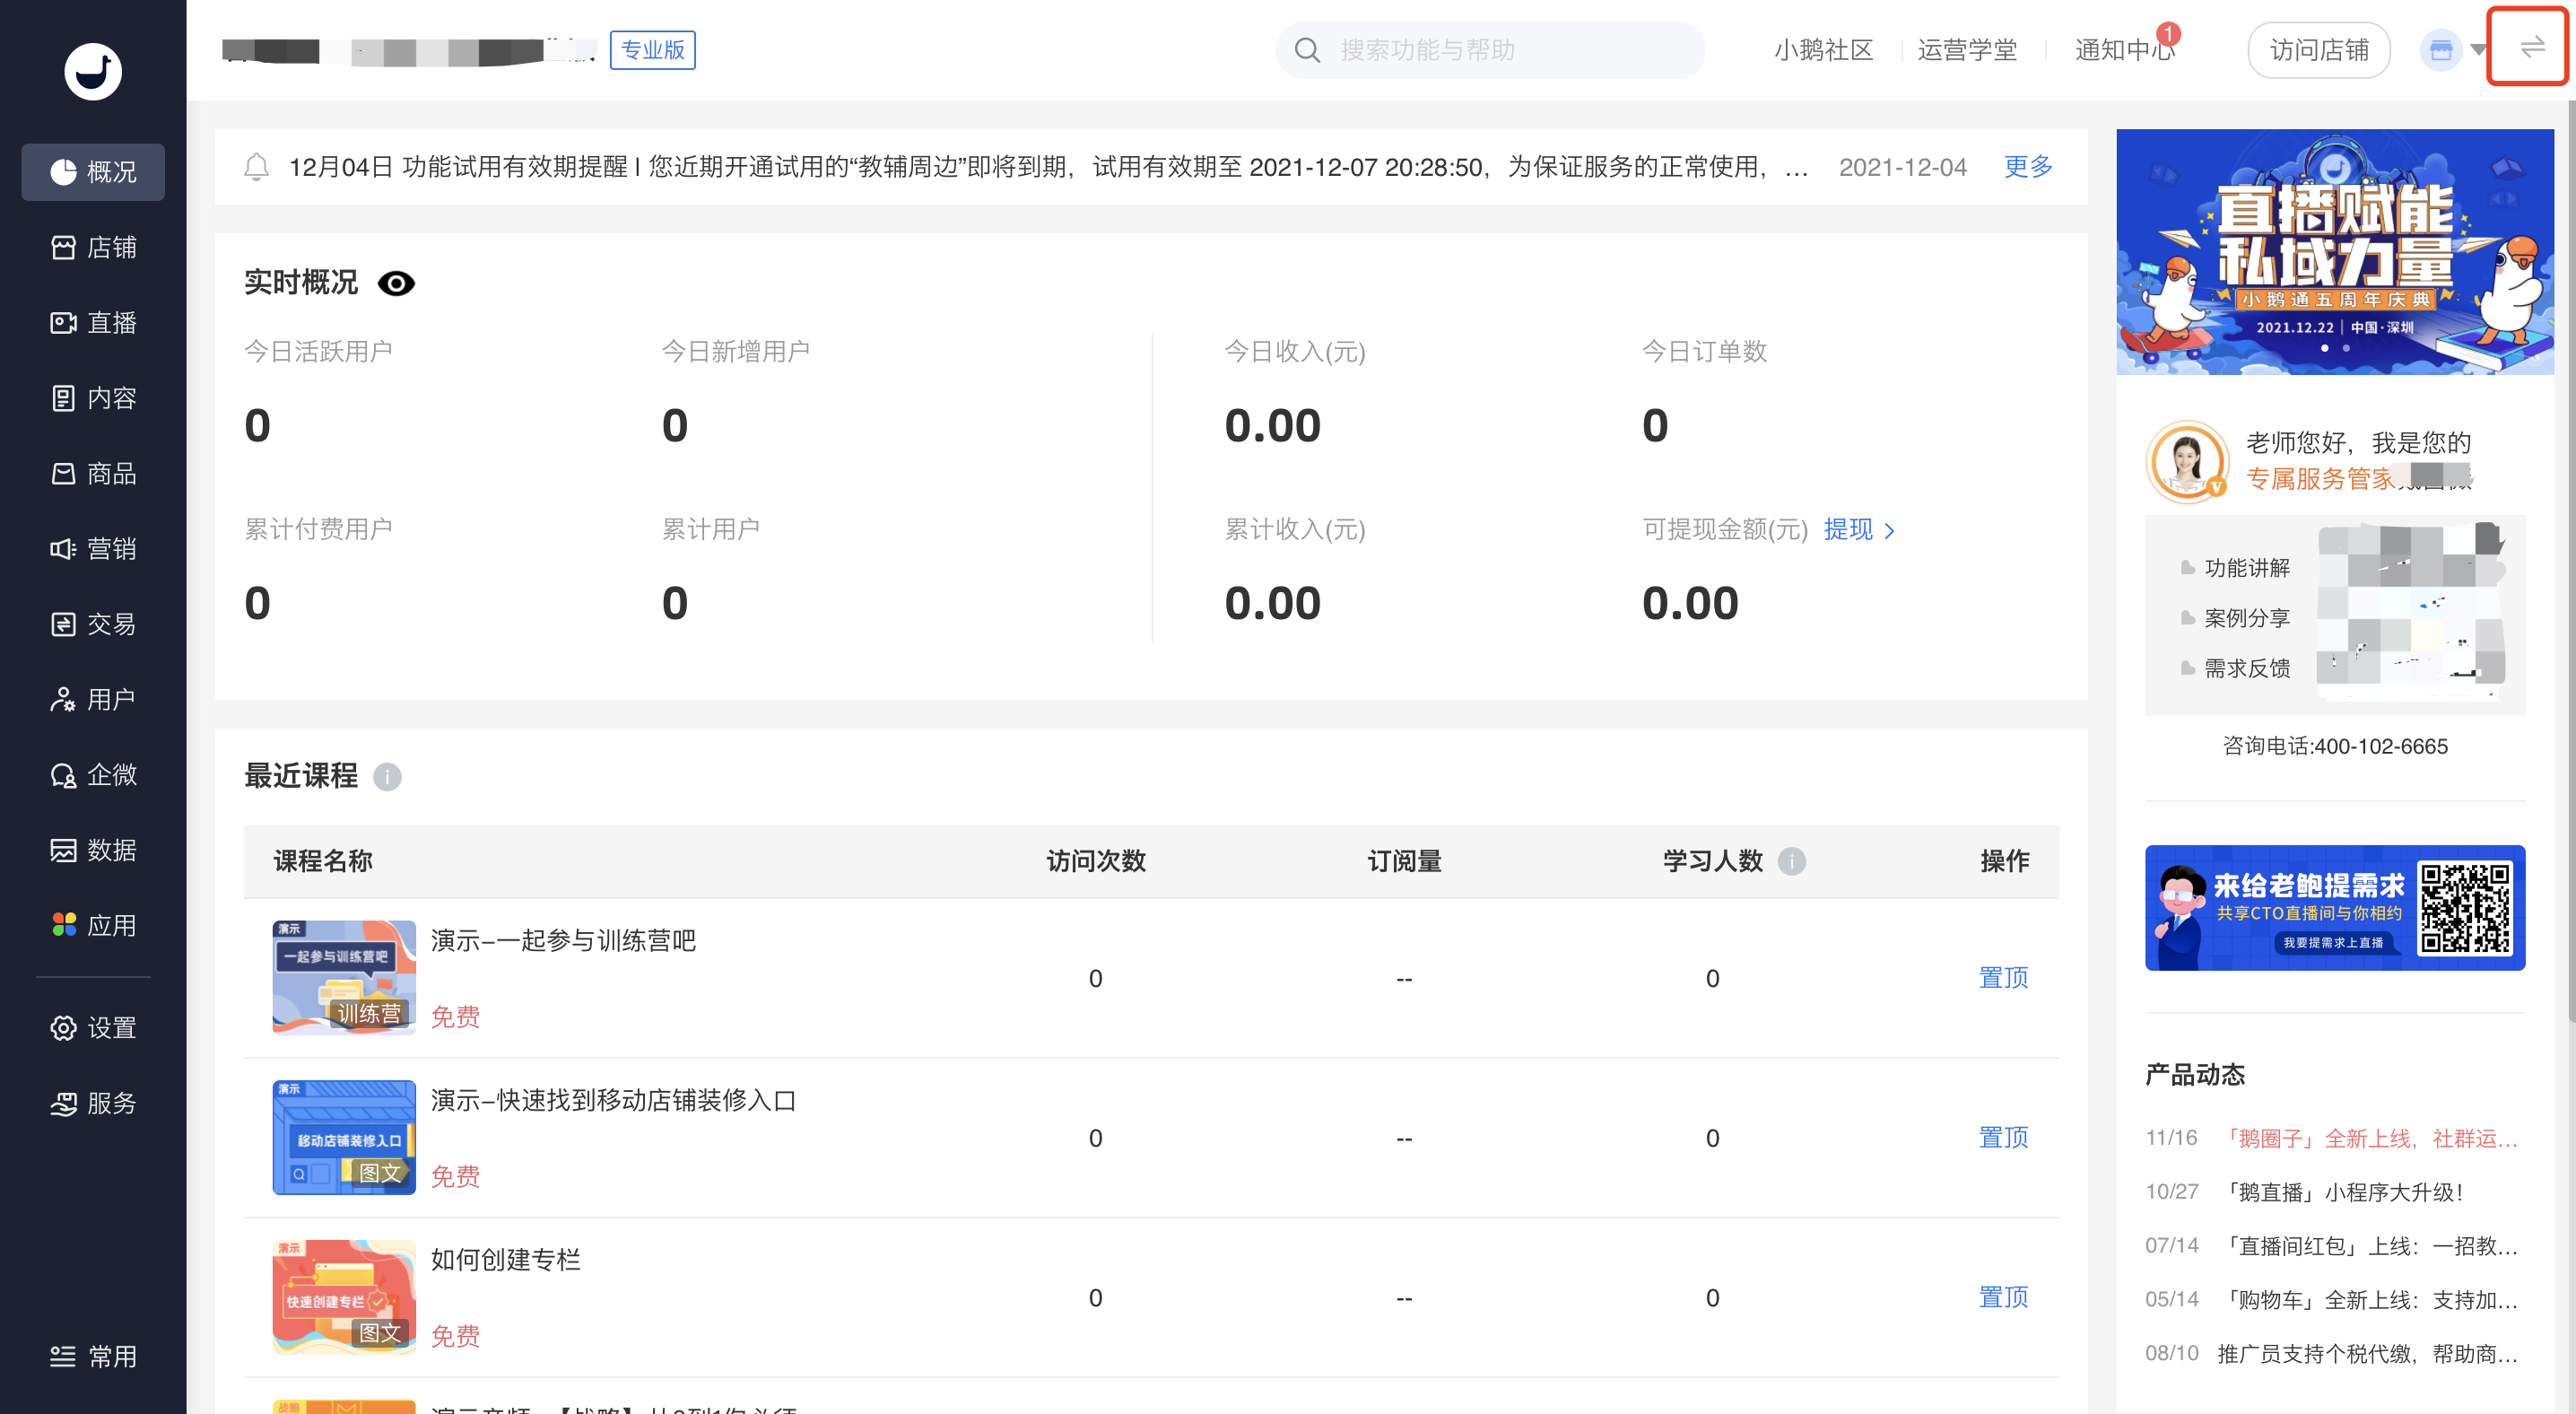Open 提现 withdraw chevron link
Screen dimensions: 2576x1414
pyautogui.click(x=1859, y=529)
